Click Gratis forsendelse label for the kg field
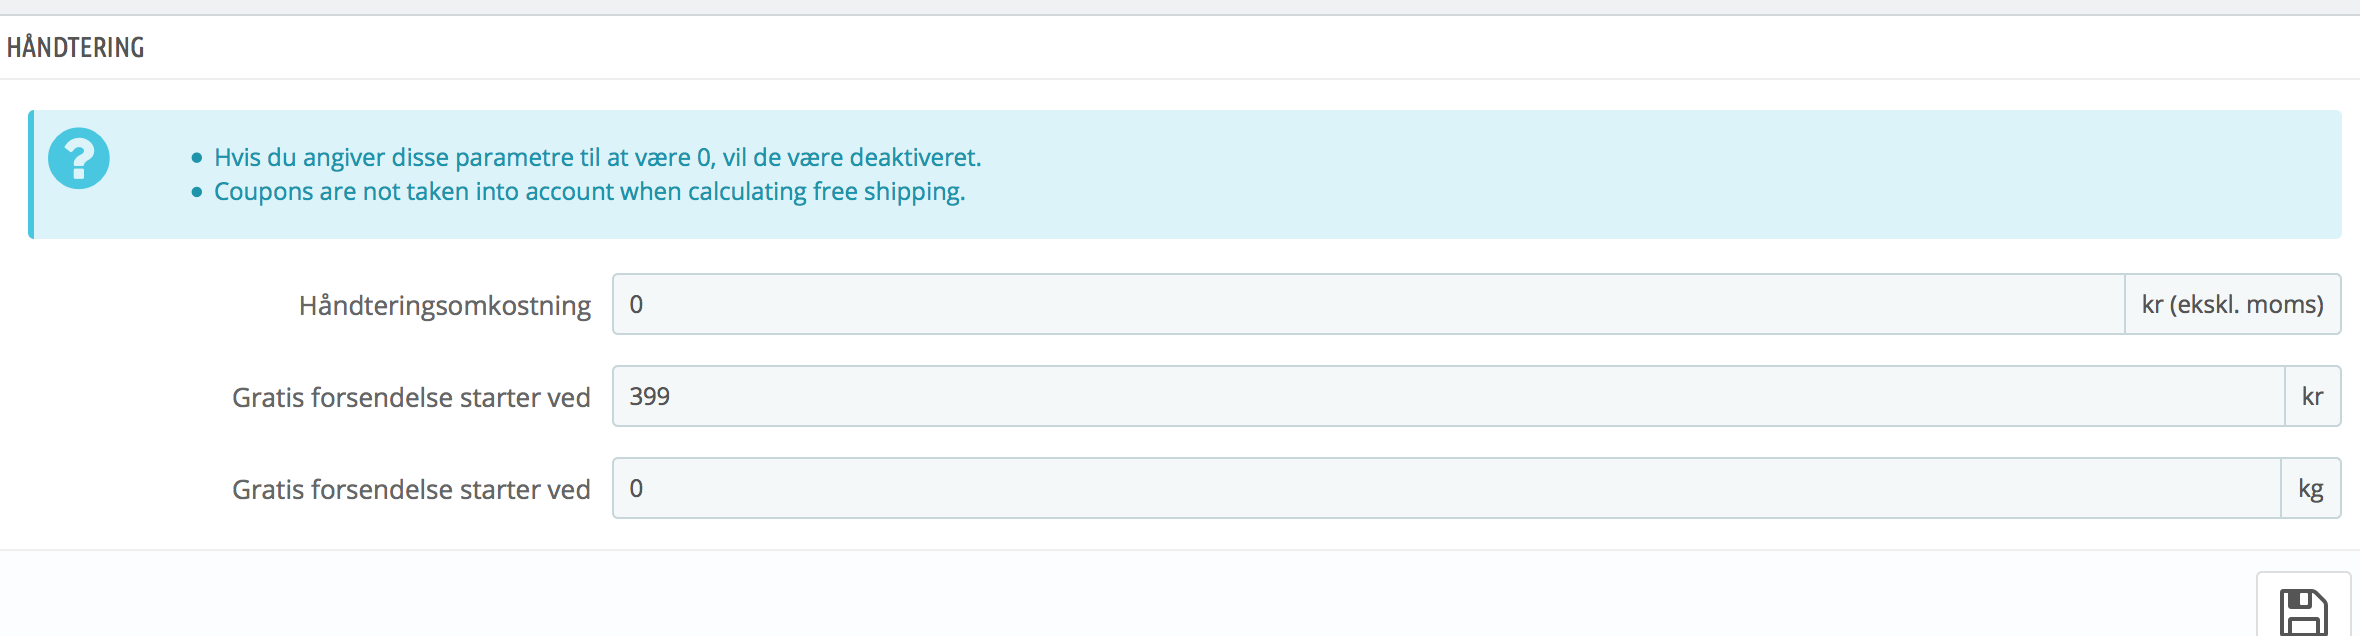Image resolution: width=2360 pixels, height=636 pixels. point(411,489)
